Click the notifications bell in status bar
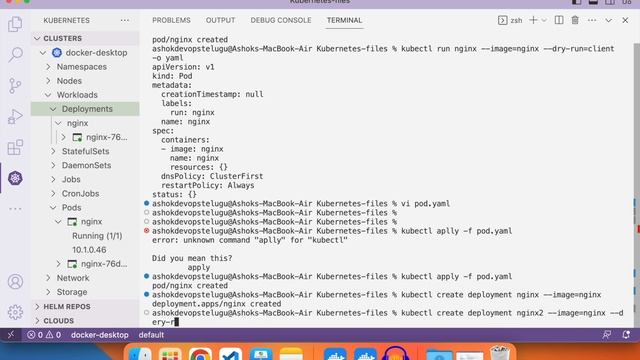The image size is (640, 360). (x=626, y=335)
